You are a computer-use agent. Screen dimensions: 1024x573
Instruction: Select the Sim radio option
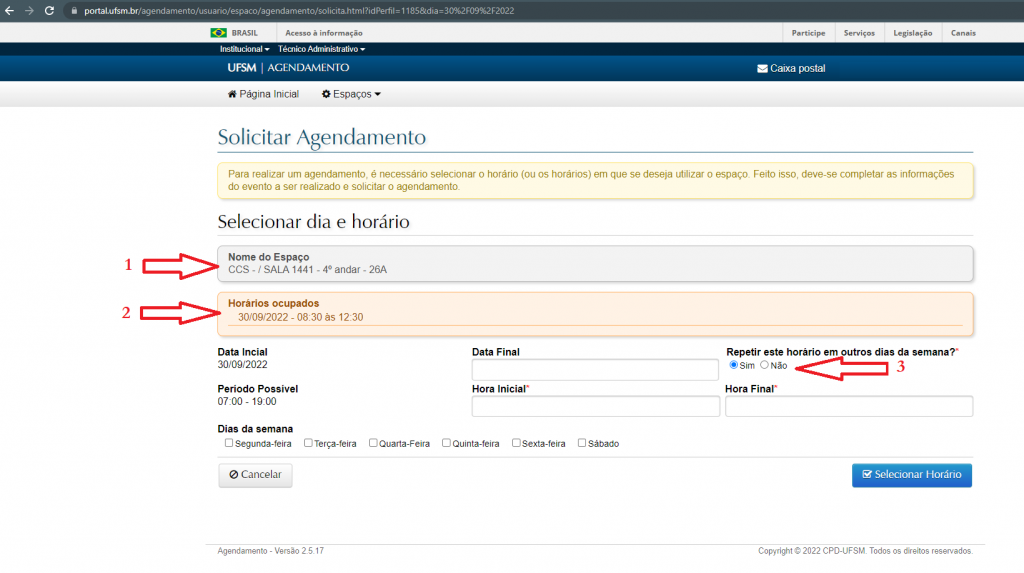734,365
